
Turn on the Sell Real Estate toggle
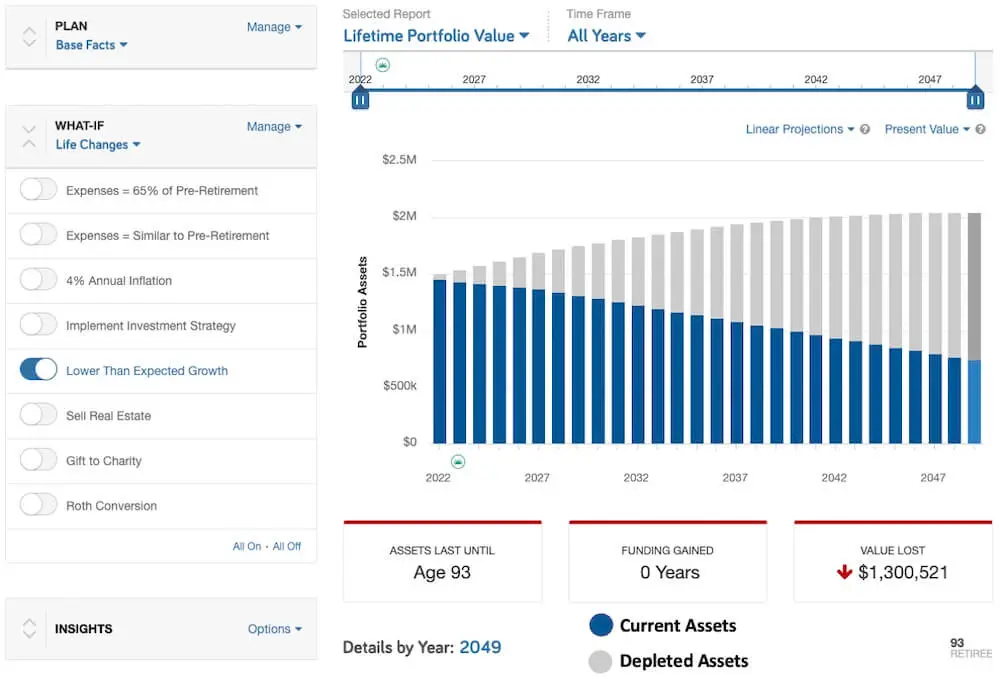click(x=39, y=415)
